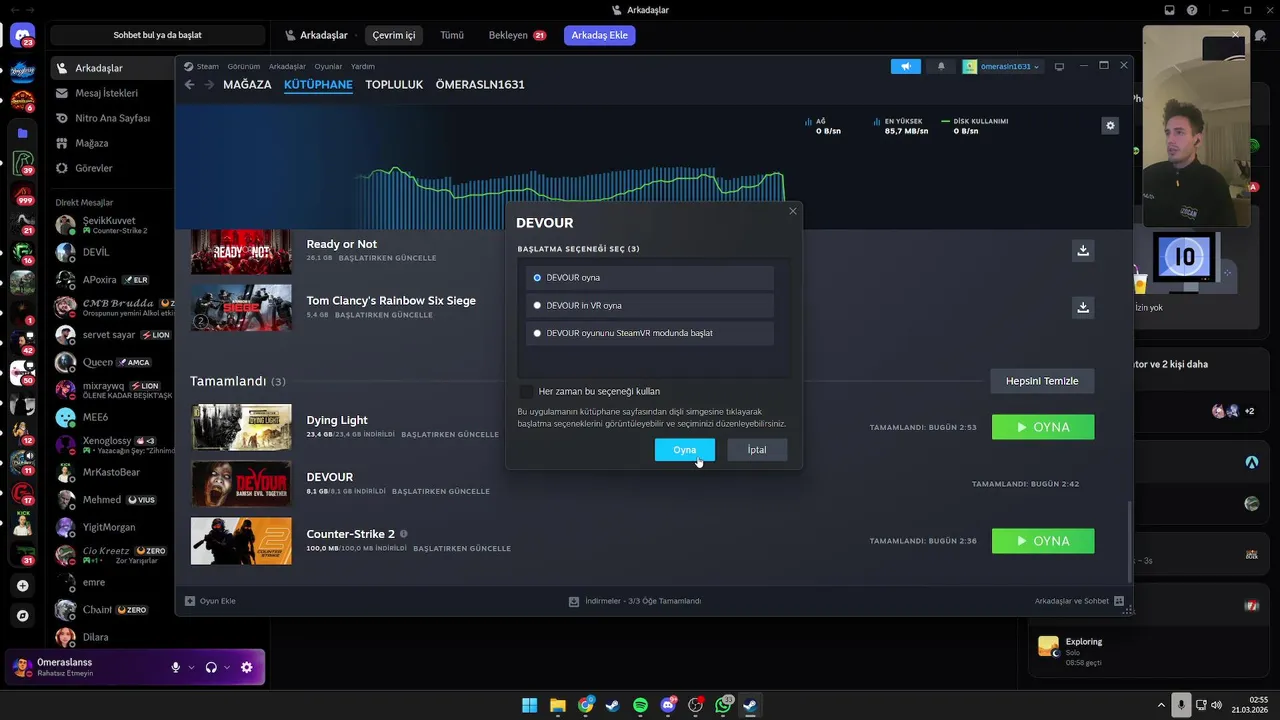Screen dimensions: 1280x720
Task: Open the Bekleyen friends tab in Discord
Action: click(x=517, y=35)
